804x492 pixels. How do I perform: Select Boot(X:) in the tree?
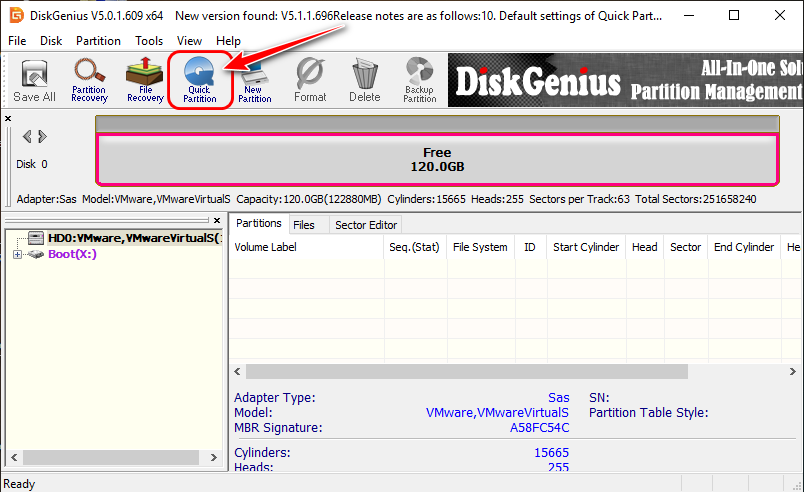point(72,254)
